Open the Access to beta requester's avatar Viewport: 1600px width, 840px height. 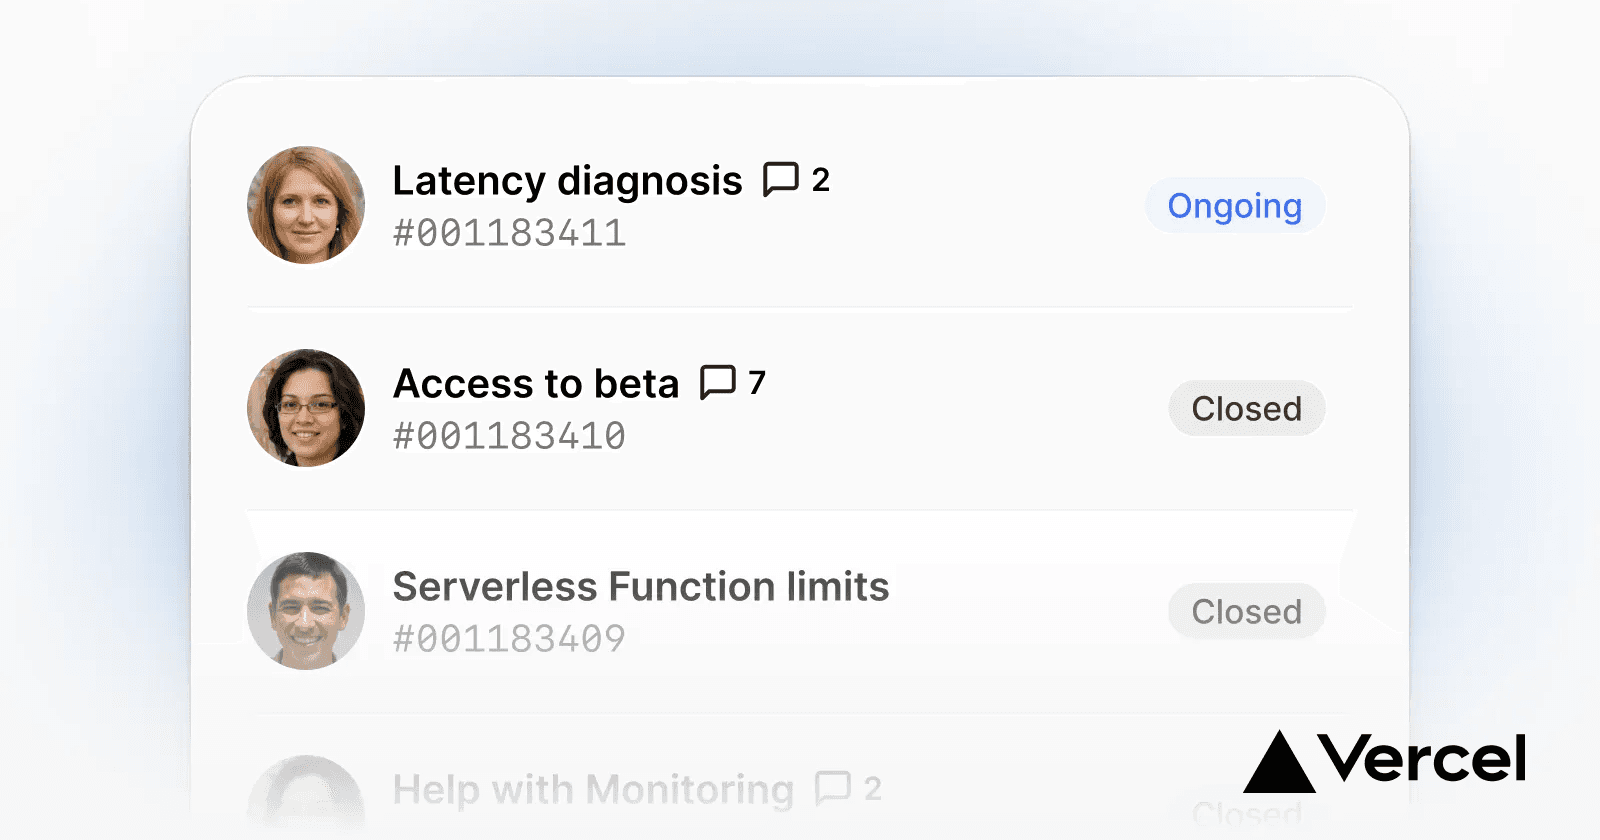pos(306,408)
